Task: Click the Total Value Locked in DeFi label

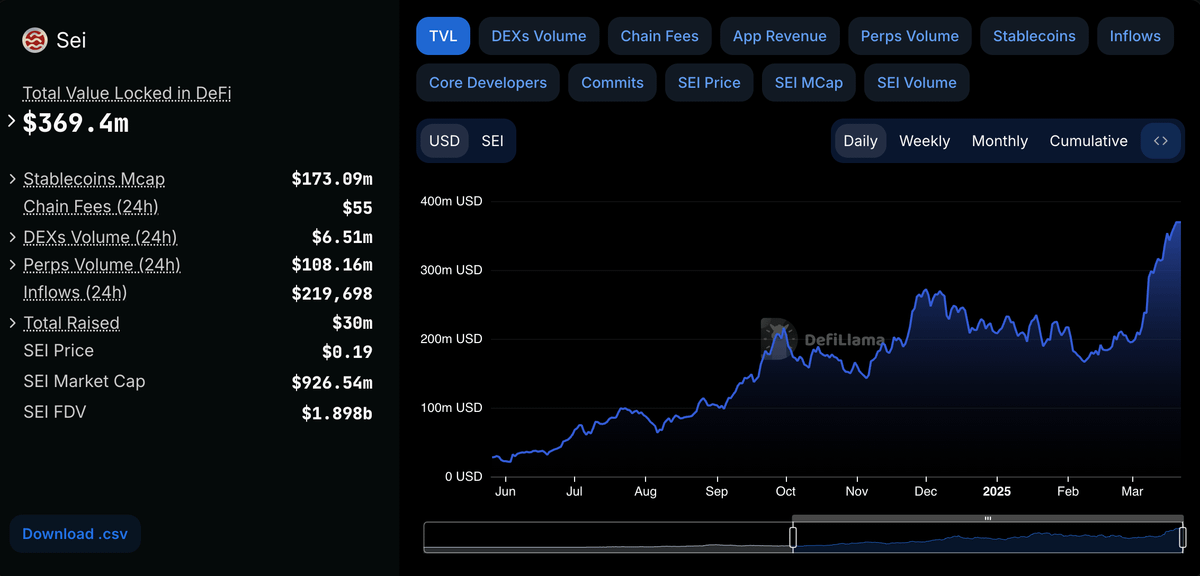Action: 127,93
